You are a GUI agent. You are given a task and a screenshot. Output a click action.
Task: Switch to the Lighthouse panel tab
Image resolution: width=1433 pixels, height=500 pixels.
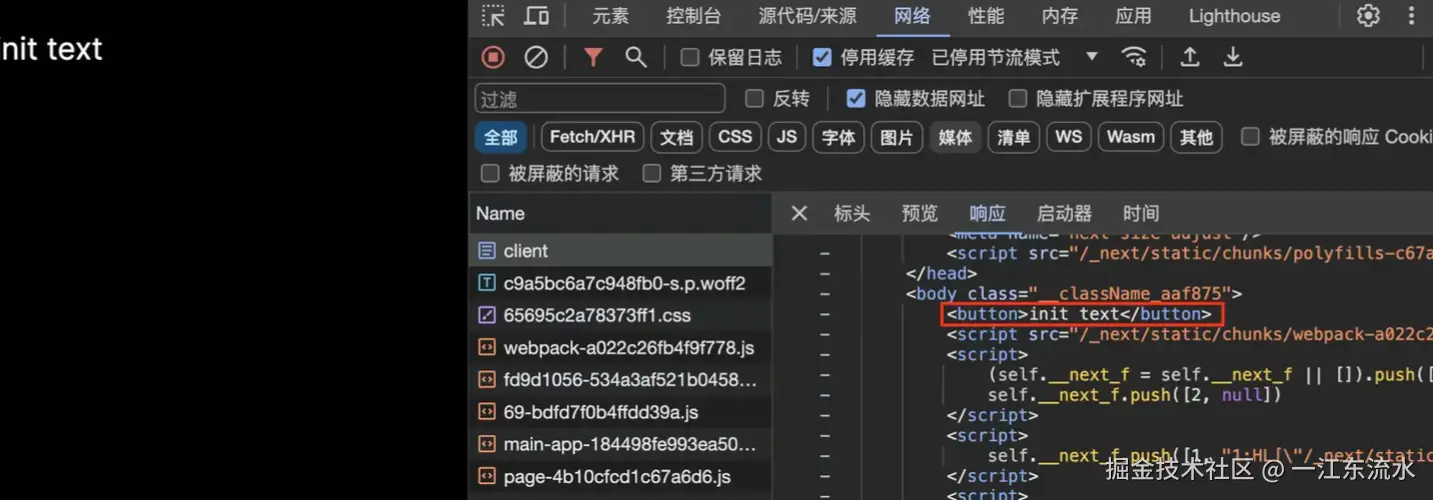coord(1234,16)
